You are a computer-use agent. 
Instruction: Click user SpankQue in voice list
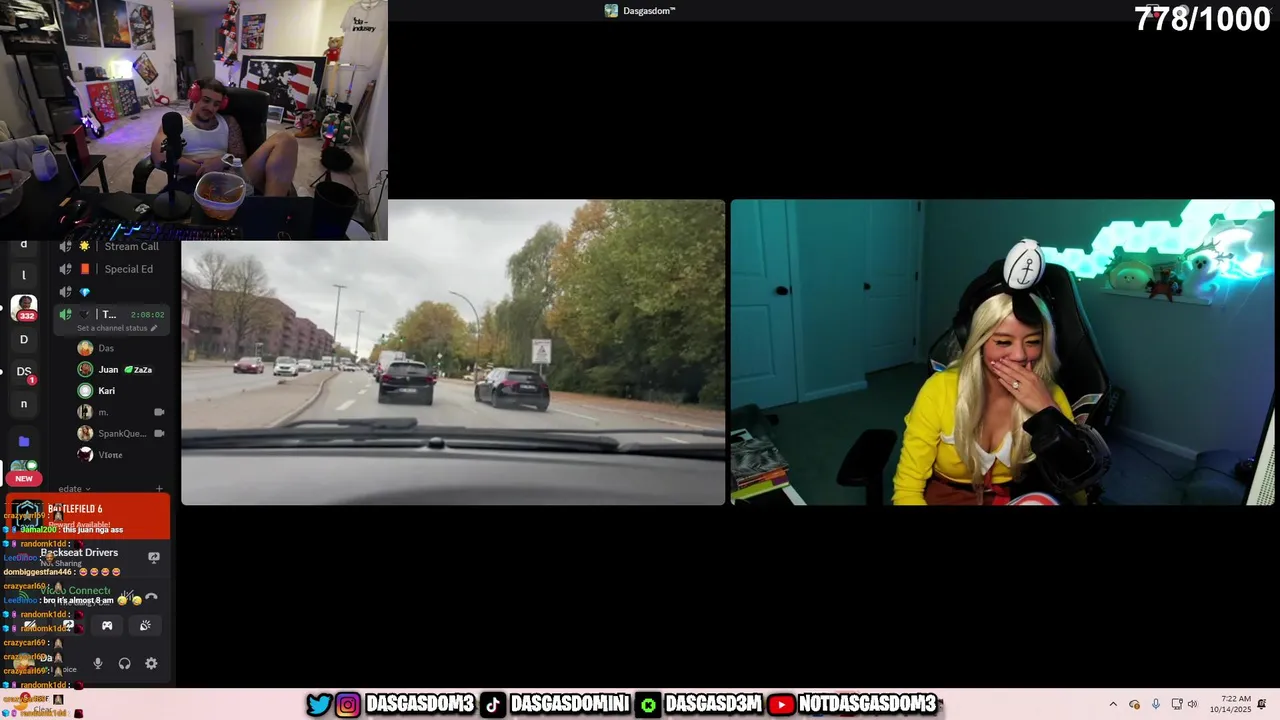click(x=122, y=433)
